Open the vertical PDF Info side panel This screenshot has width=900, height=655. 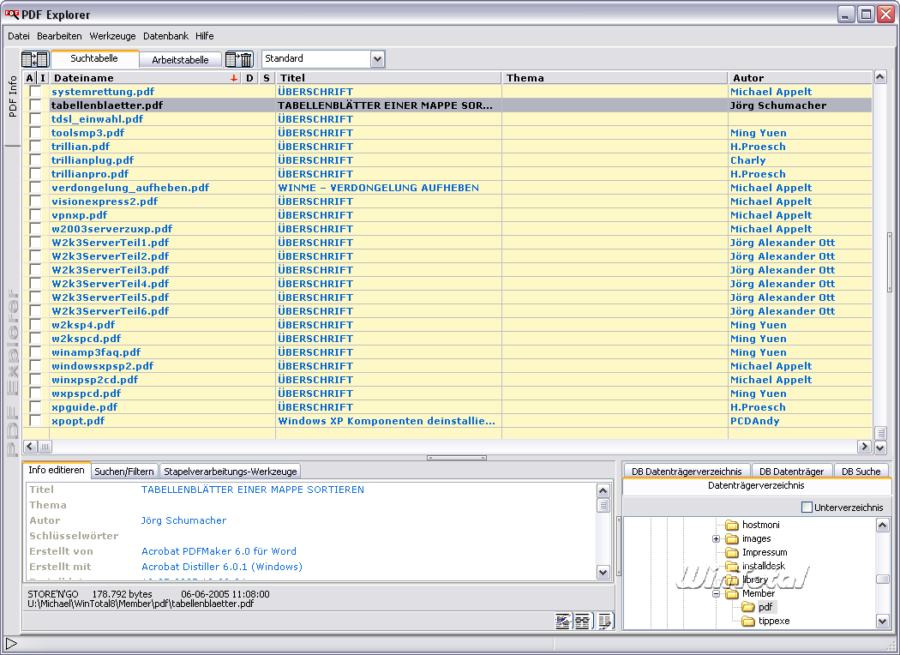coord(12,97)
